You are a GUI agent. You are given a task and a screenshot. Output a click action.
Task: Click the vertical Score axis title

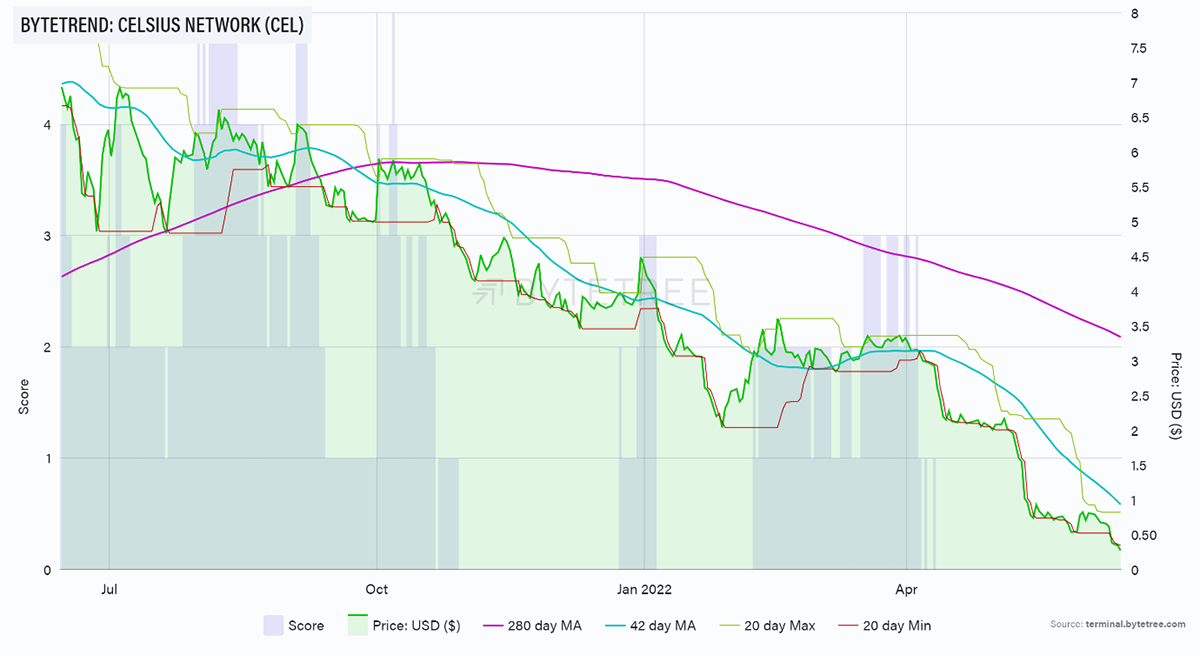[x=22, y=397]
